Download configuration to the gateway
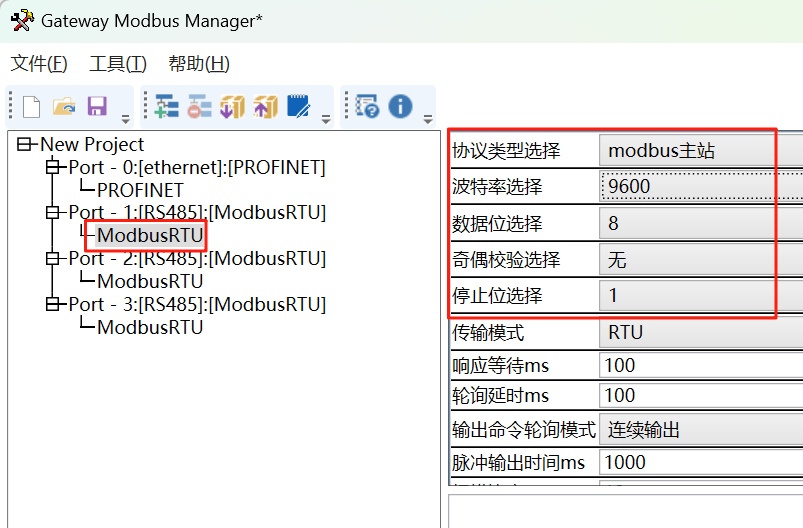The image size is (803, 528). point(233,107)
